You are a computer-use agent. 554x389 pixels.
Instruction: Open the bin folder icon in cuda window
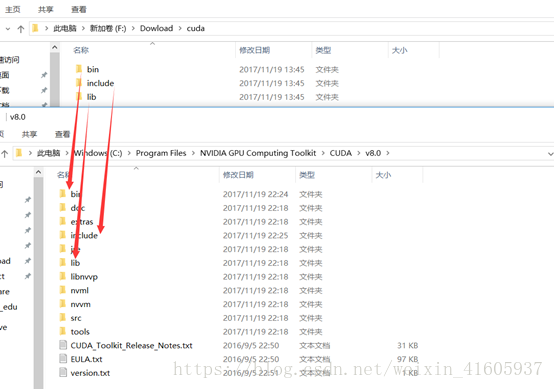point(79,69)
